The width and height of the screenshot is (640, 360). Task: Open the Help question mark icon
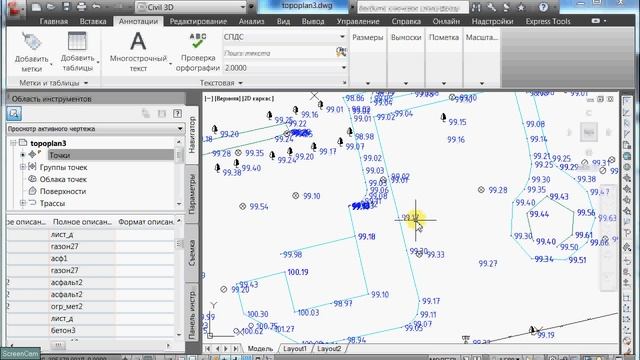[543, 7]
